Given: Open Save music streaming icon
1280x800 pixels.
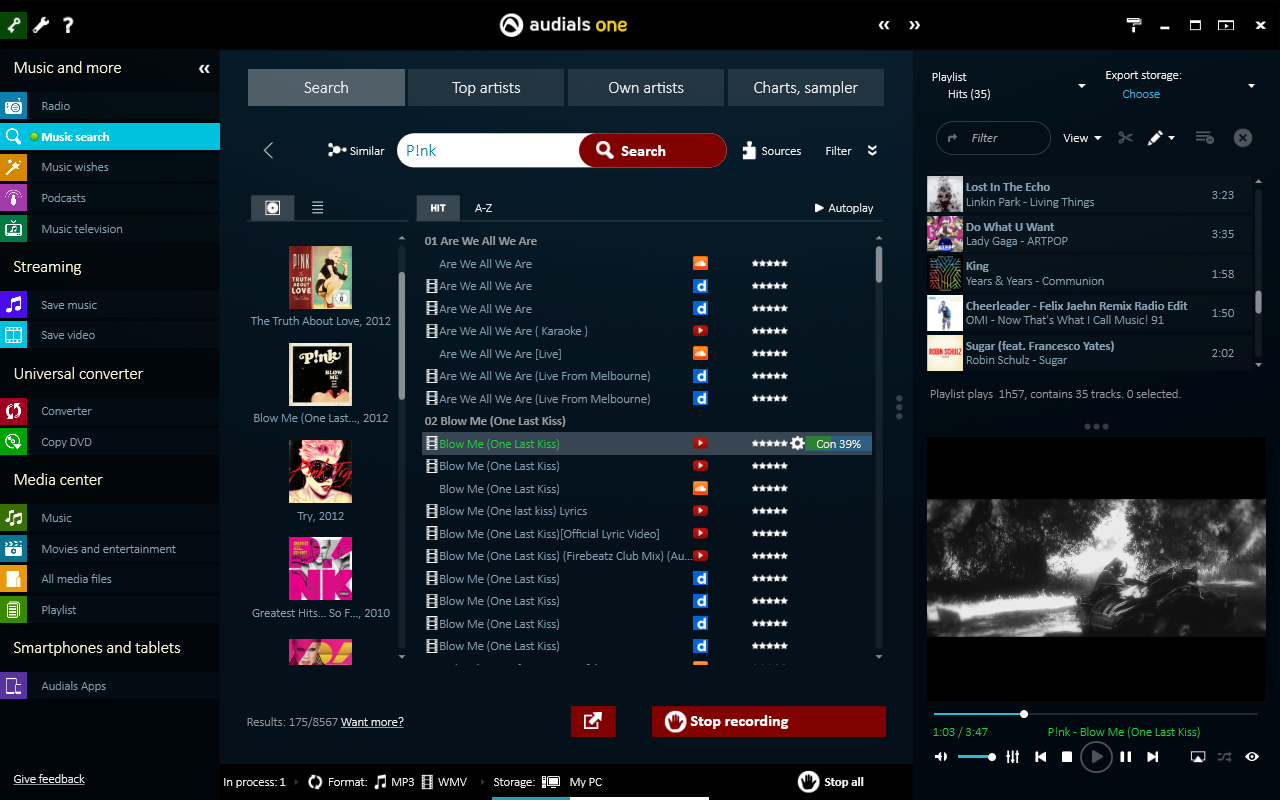Looking at the screenshot, I should [14, 305].
